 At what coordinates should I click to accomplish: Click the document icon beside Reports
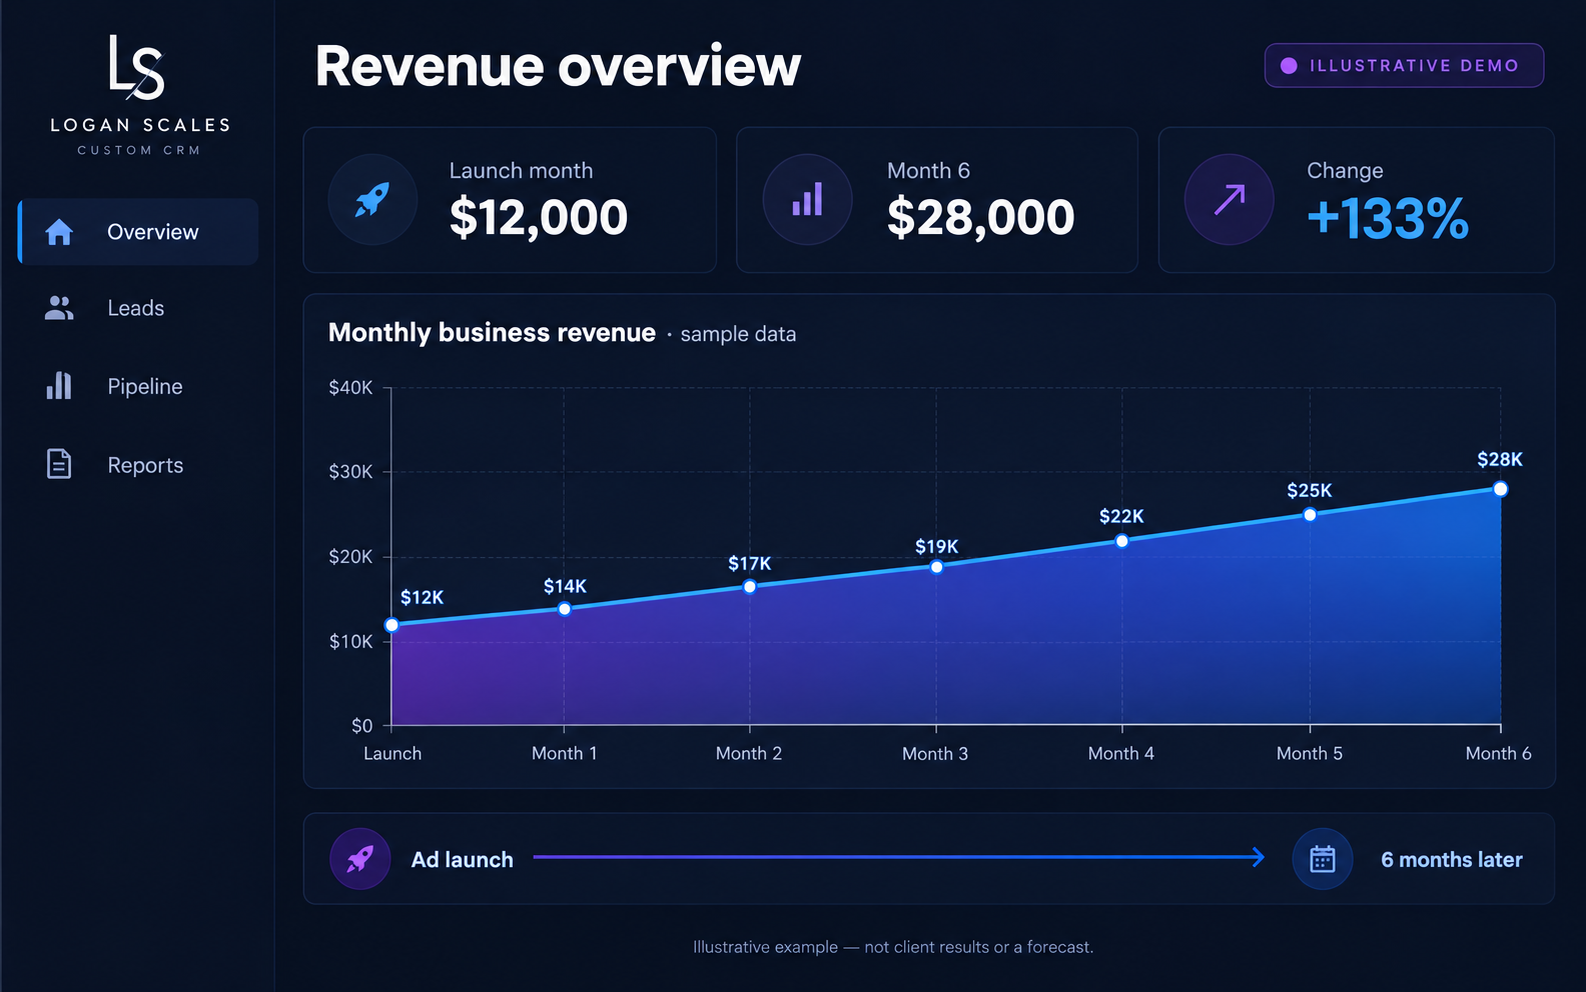[x=59, y=464]
